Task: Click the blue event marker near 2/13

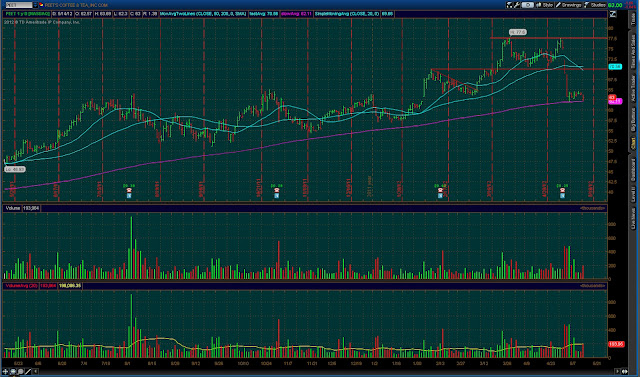Action: pos(440,196)
